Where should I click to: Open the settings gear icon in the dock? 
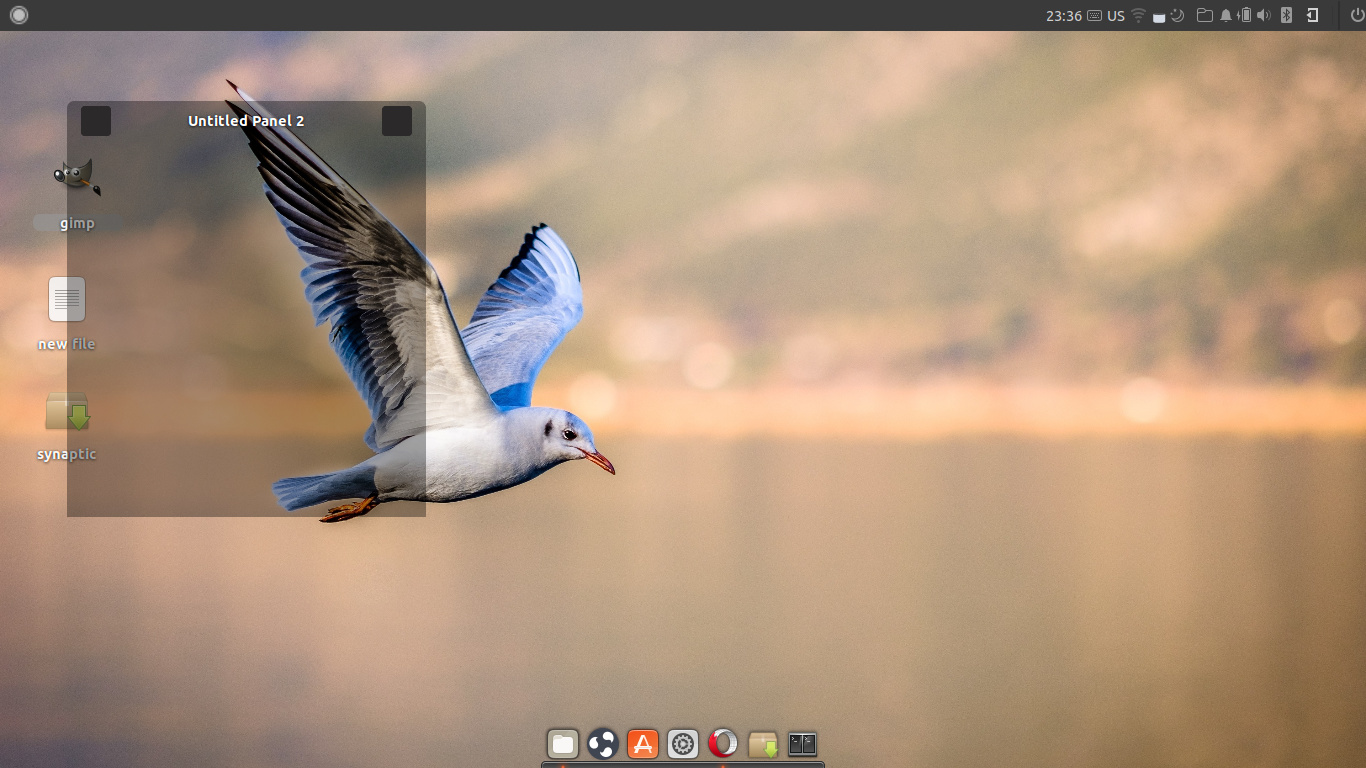[682, 743]
